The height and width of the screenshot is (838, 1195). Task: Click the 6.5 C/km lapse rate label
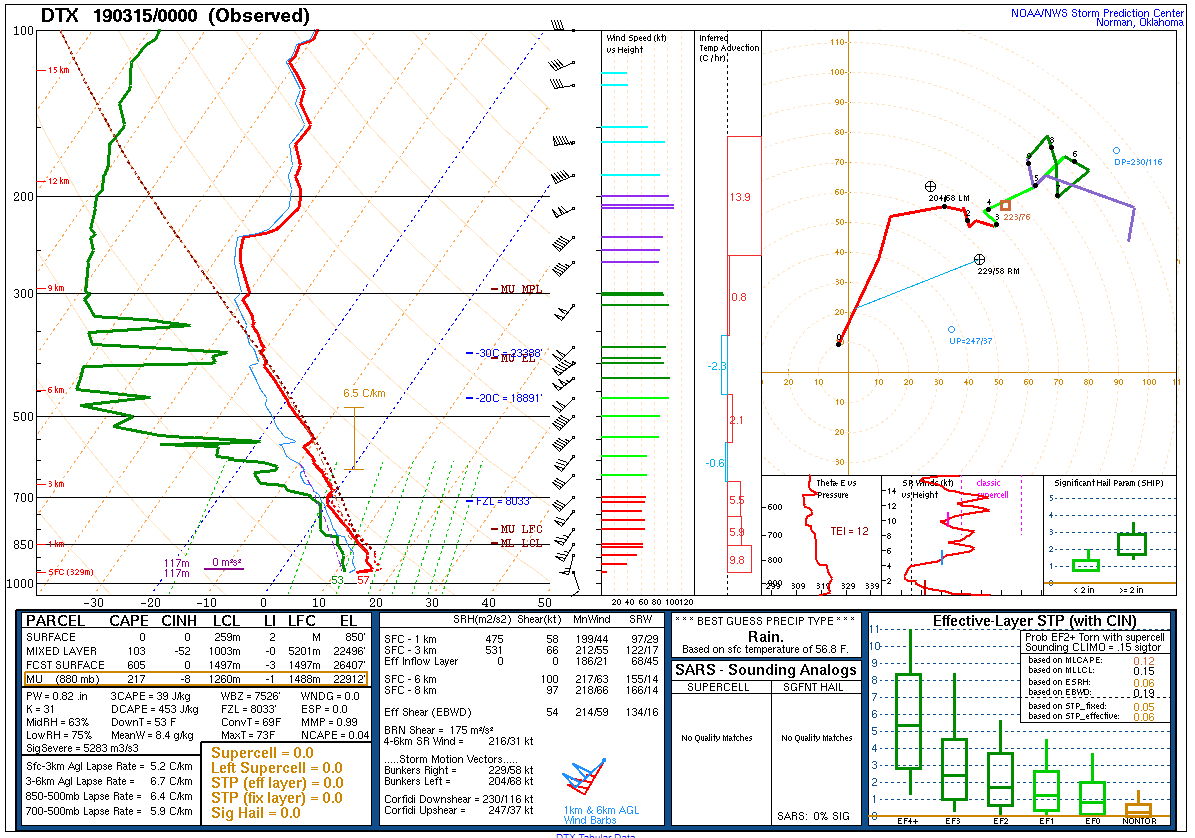tap(364, 393)
